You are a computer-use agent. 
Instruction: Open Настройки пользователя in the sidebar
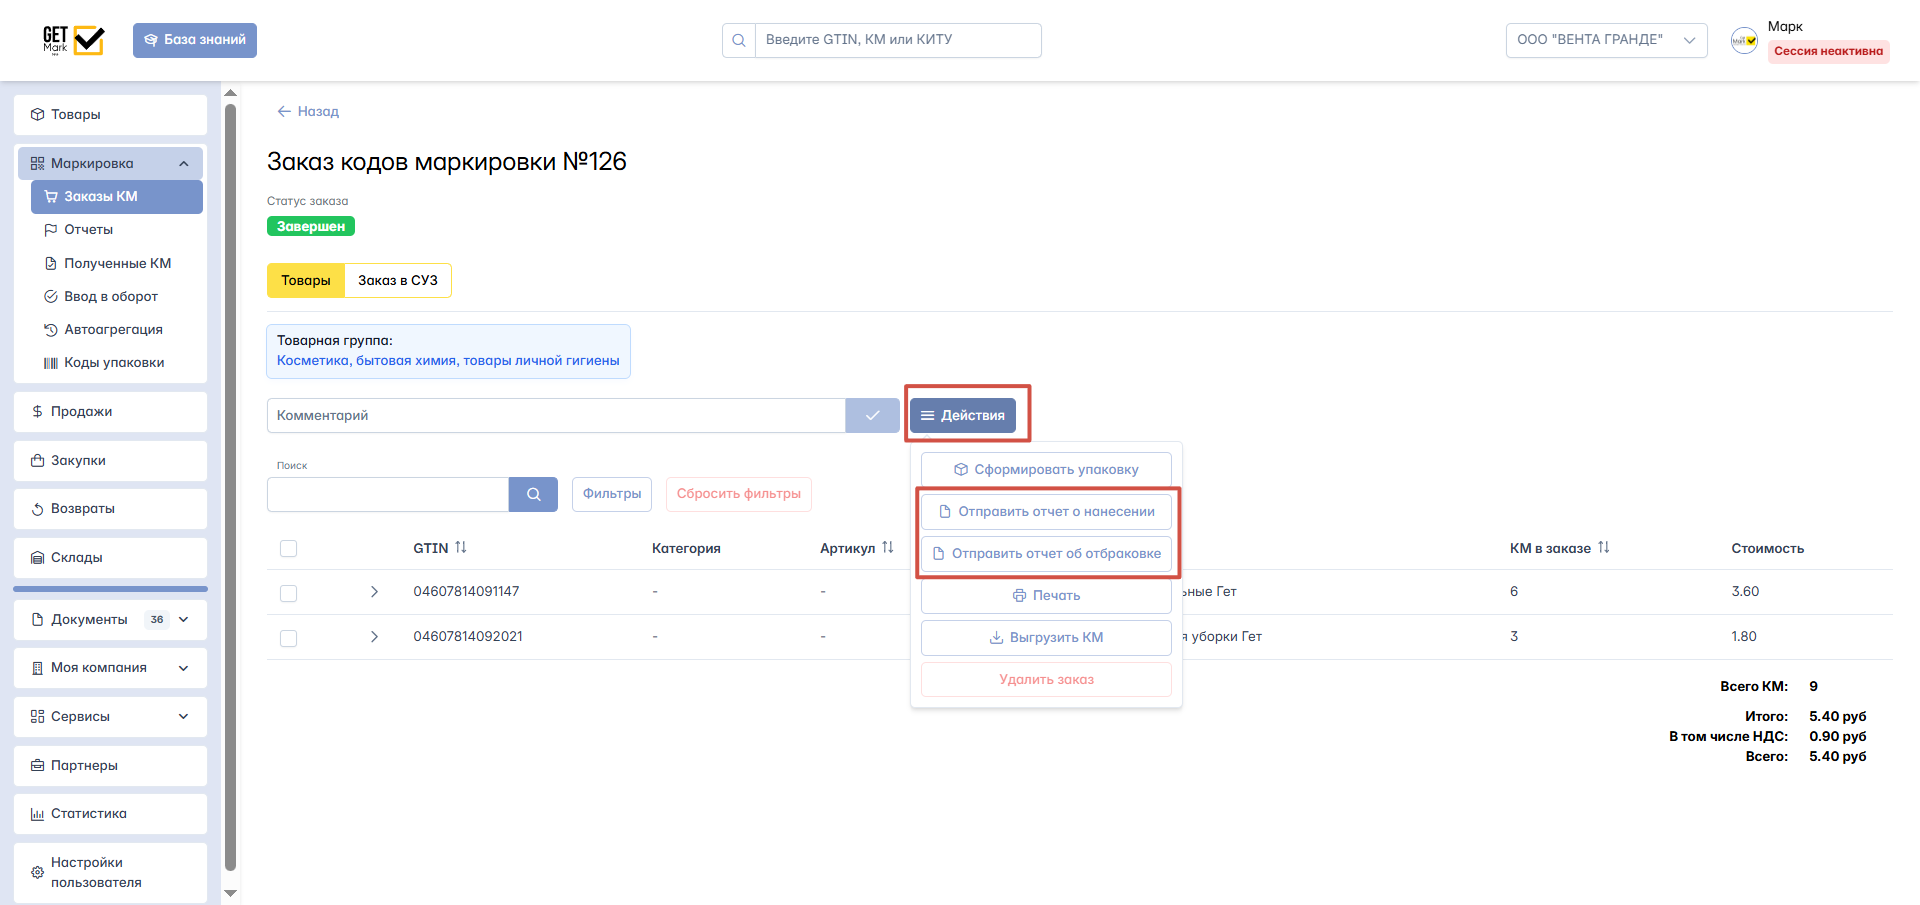click(x=110, y=873)
